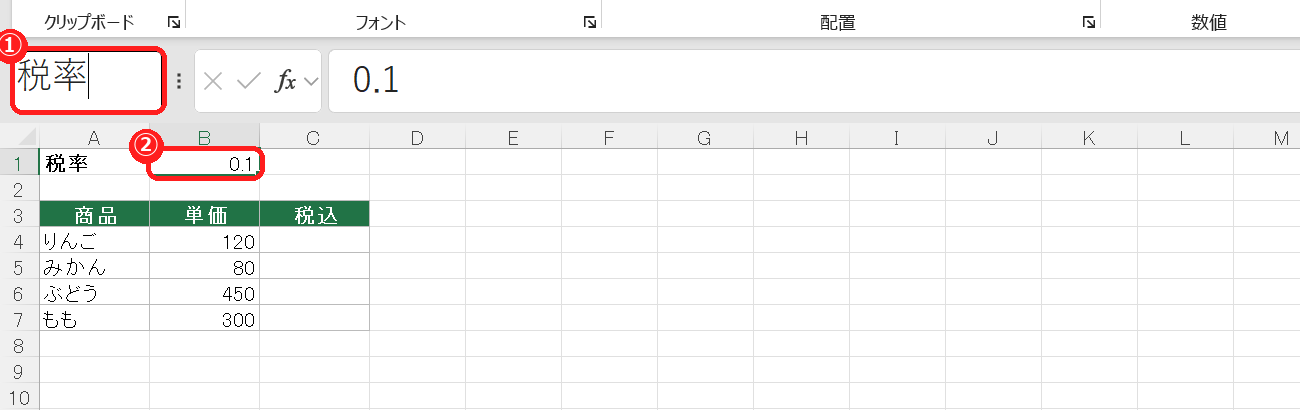
Task: Select cell B1 containing 0.1
Action: click(x=205, y=163)
